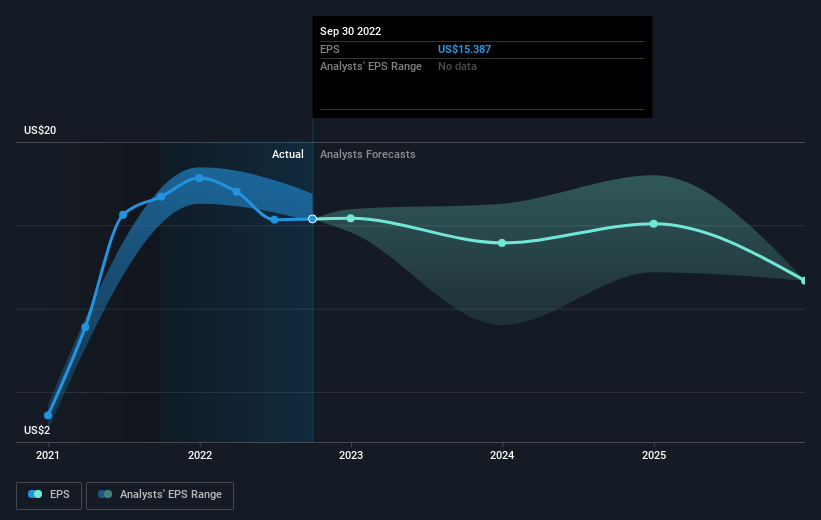Viewport: 821px width, 520px height.
Task: Select the EPS point just after 2022 peak
Action: click(x=237, y=192)
